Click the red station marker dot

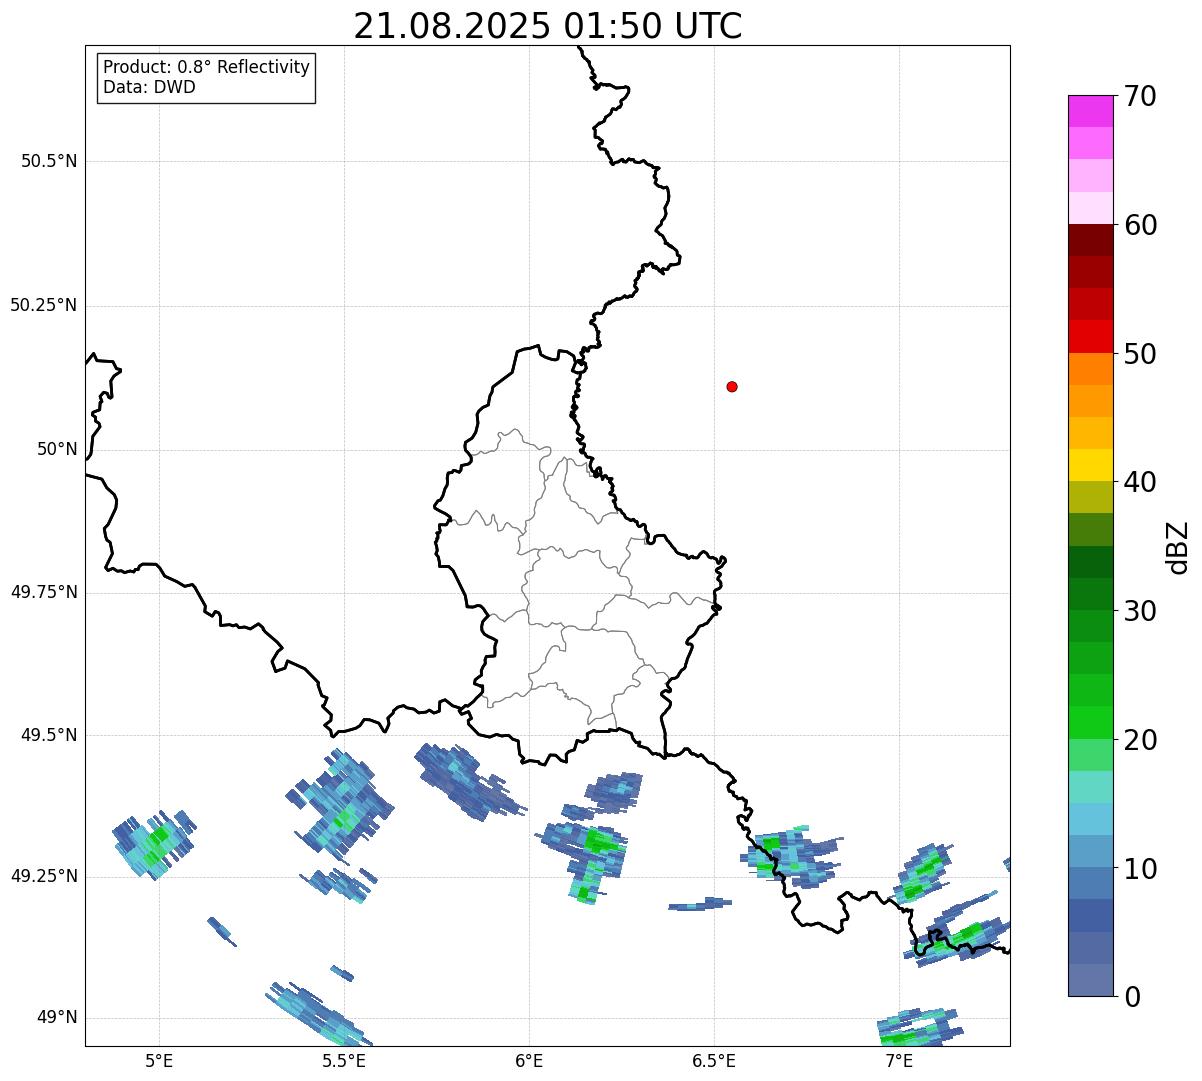732,386
